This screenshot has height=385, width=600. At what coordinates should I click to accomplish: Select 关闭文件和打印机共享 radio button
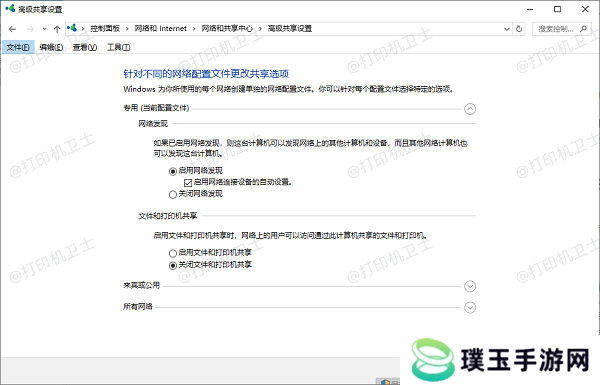point(173,265)
